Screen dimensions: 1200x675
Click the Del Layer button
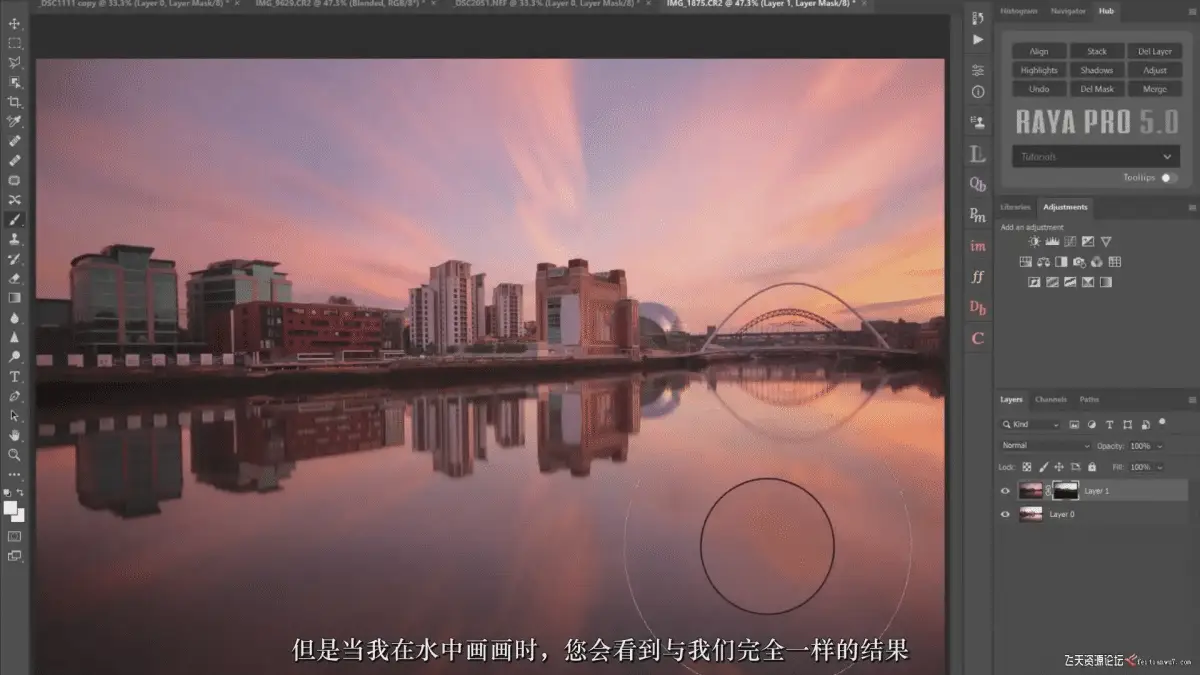pyautogui.click(x=1155, y=51)
